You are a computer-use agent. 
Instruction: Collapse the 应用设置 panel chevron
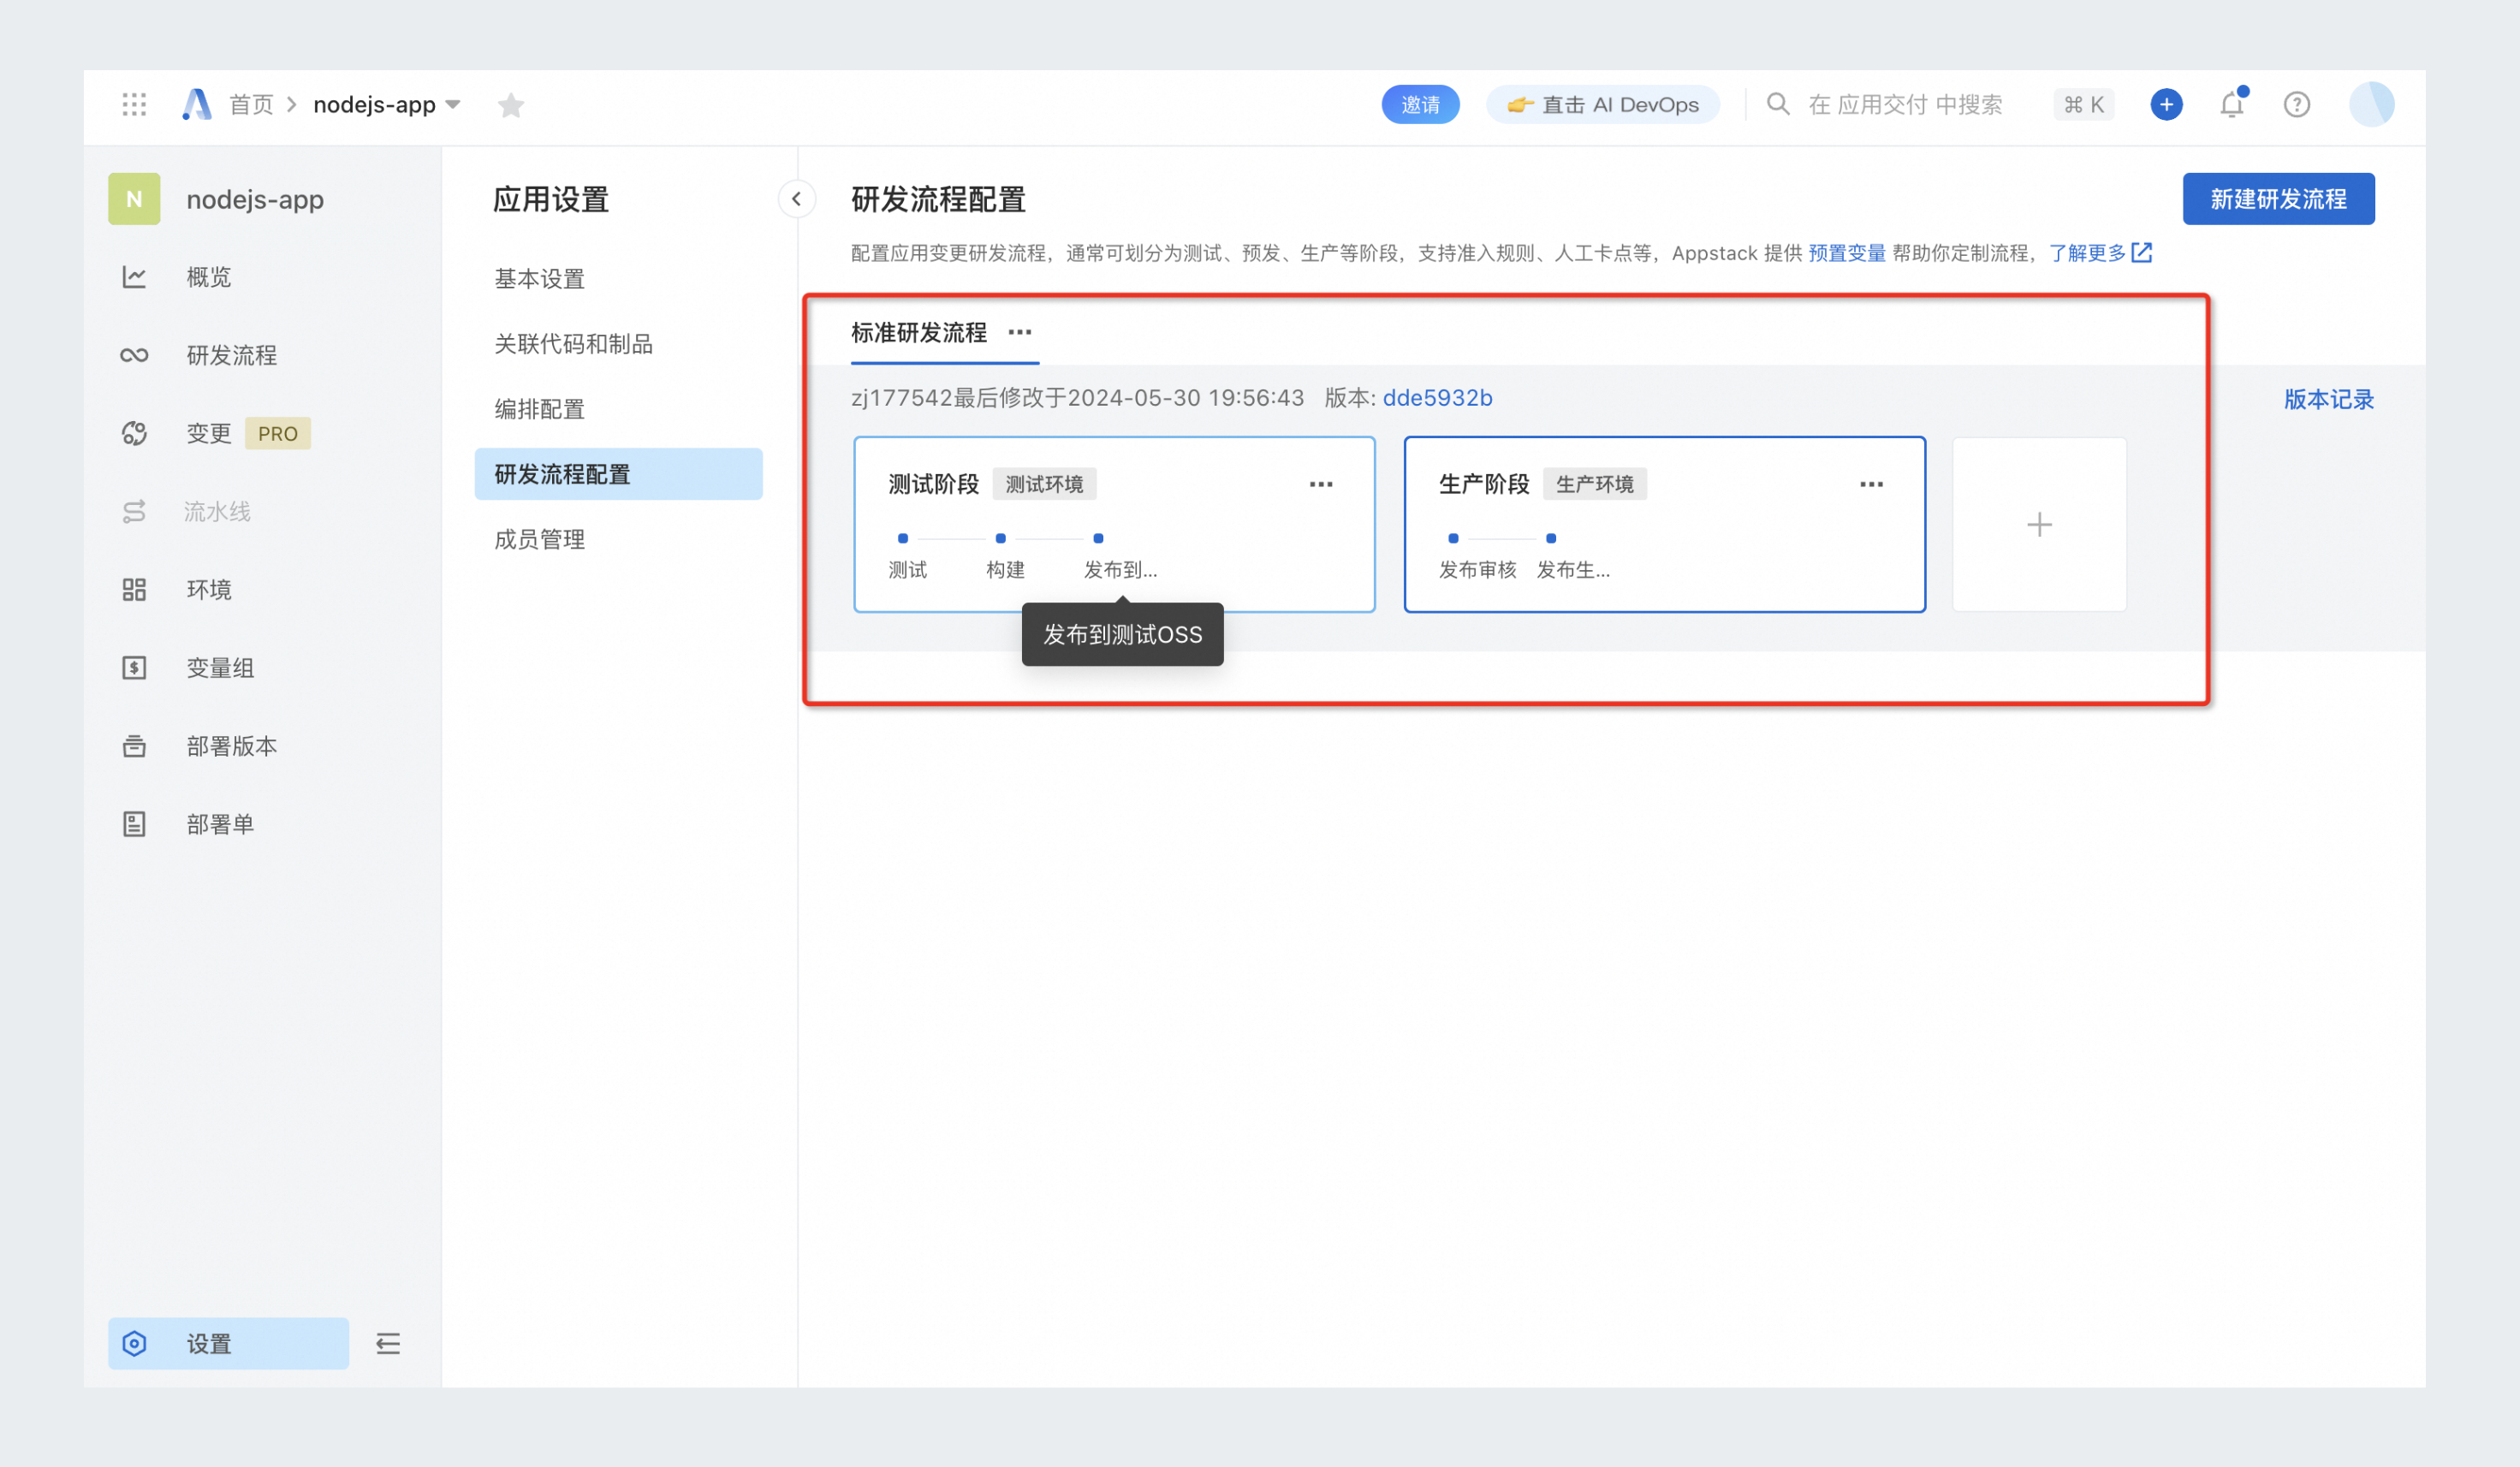(x=797, y=199)
